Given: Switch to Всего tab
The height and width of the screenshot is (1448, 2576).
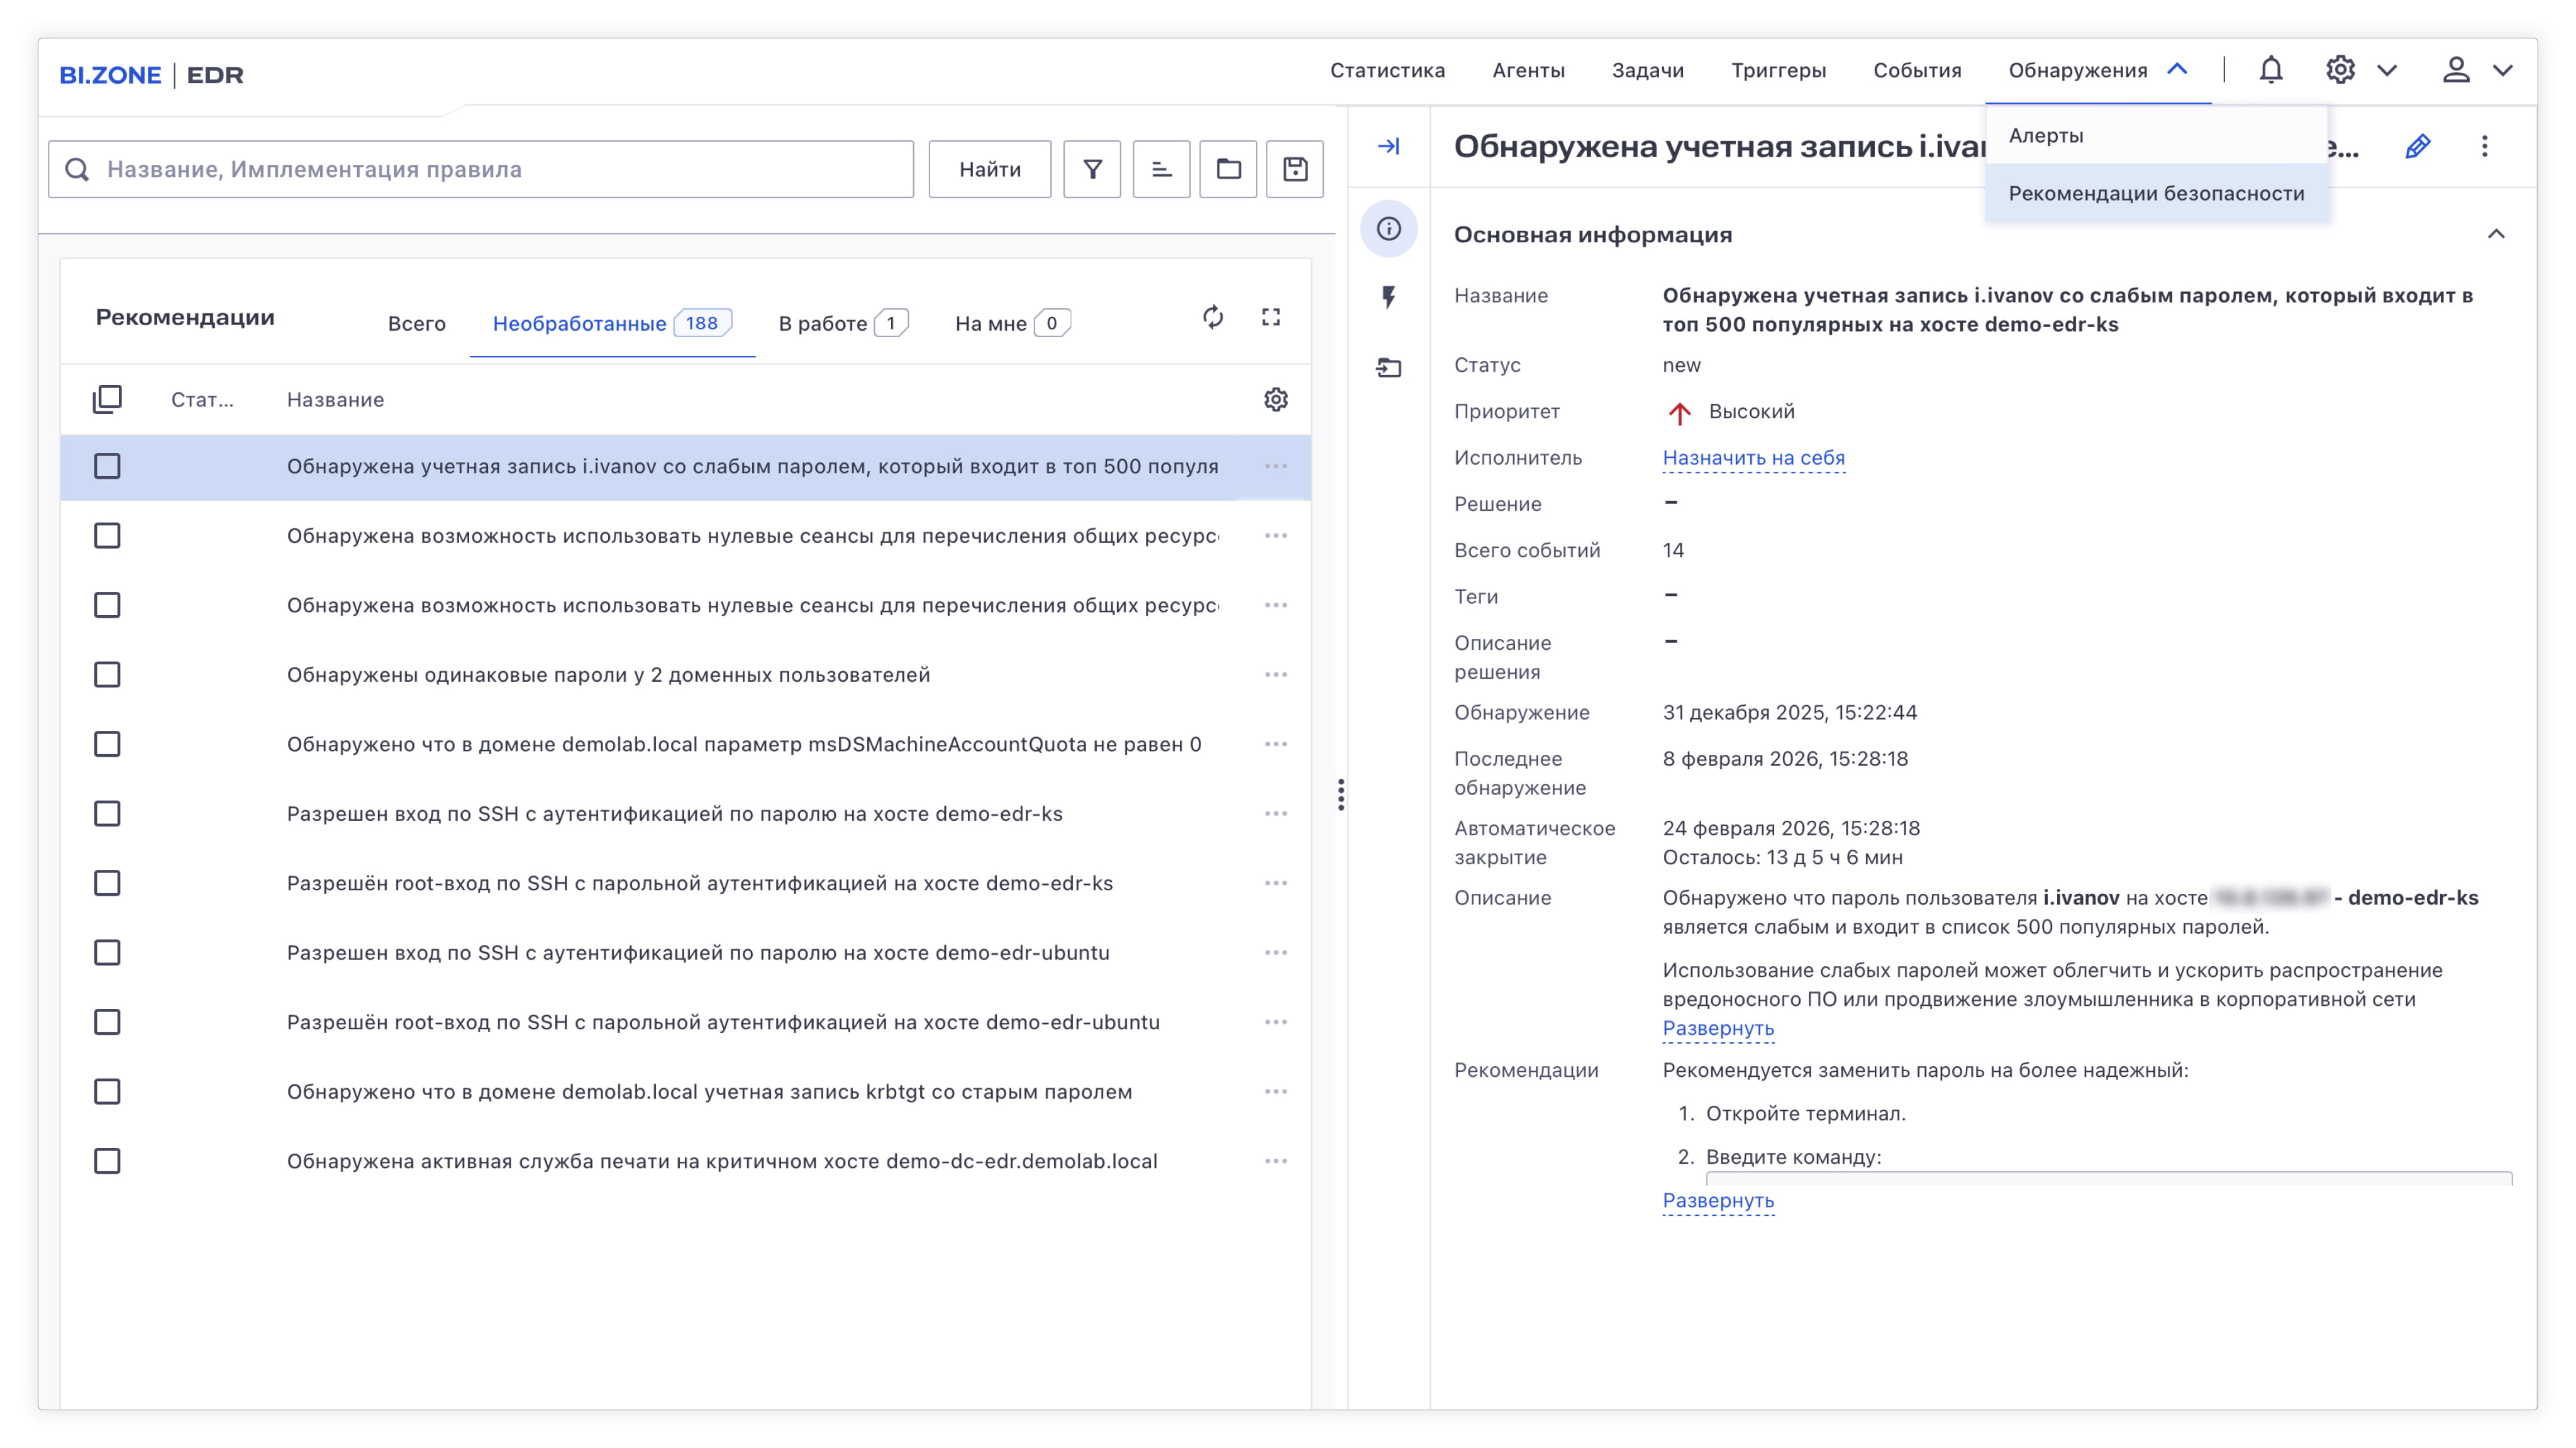Looking at the screenshot, I should tap(416, 323).
